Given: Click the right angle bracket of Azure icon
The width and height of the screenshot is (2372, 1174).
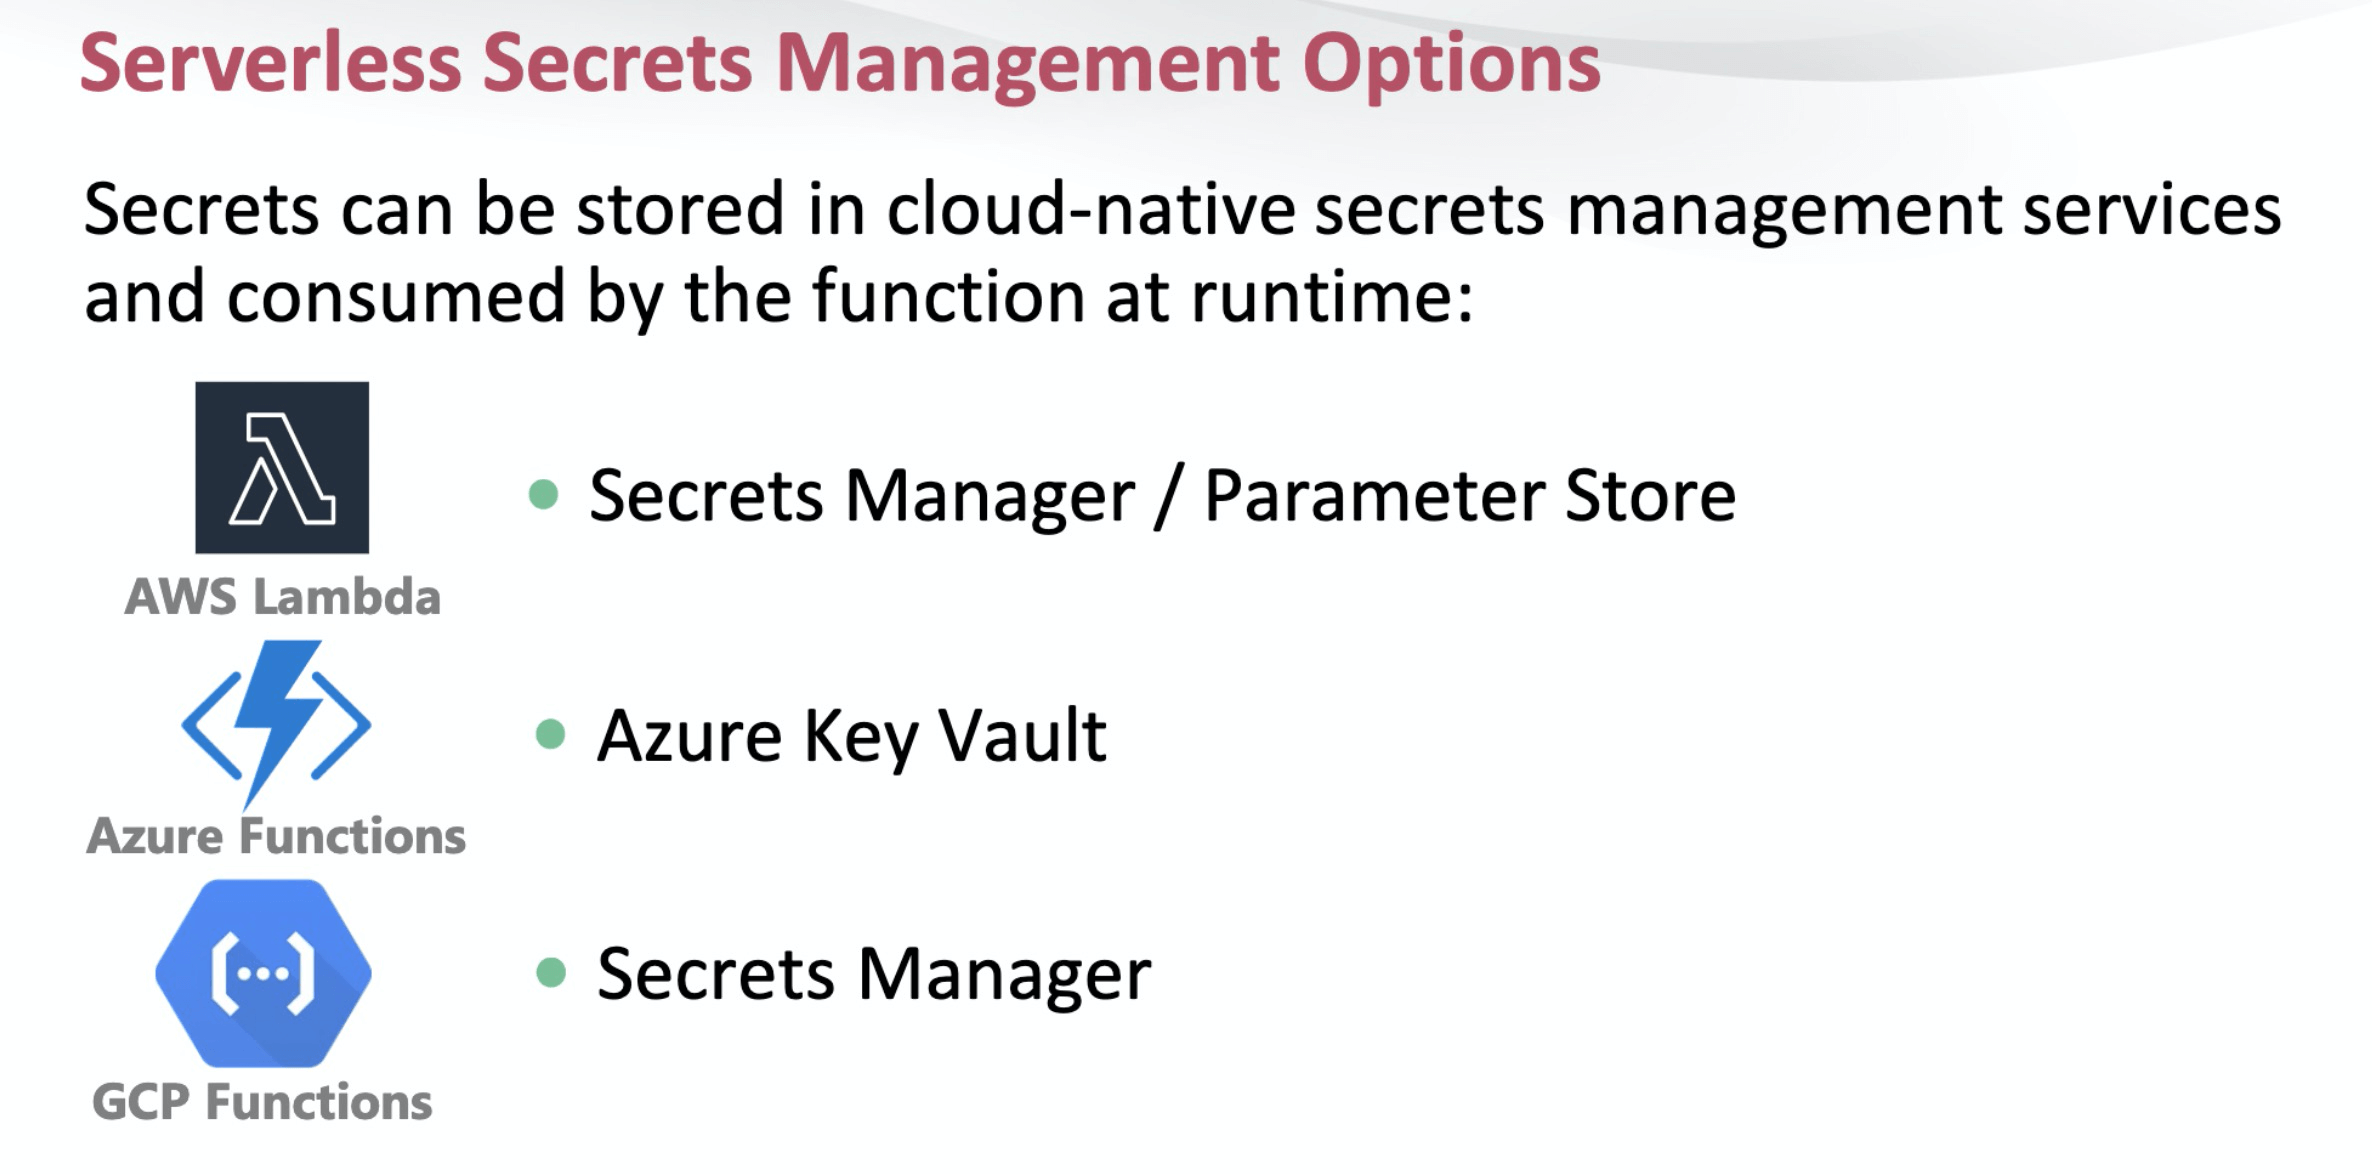Looking at the screenshot, I should click(341, 726).
